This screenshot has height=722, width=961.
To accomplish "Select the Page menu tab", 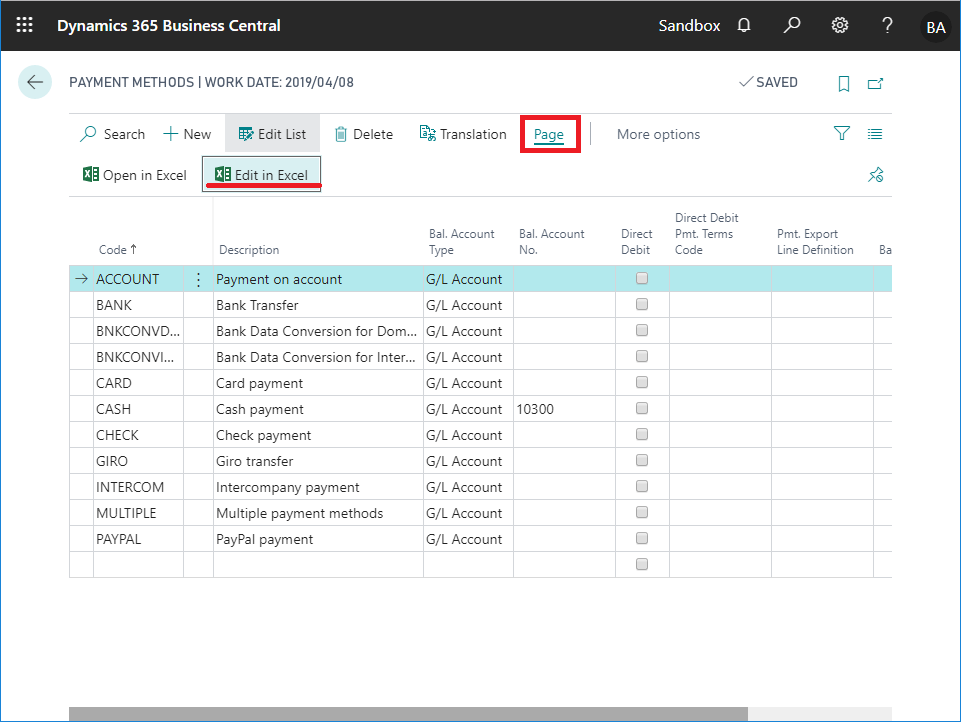I will (x=549, y=134).
